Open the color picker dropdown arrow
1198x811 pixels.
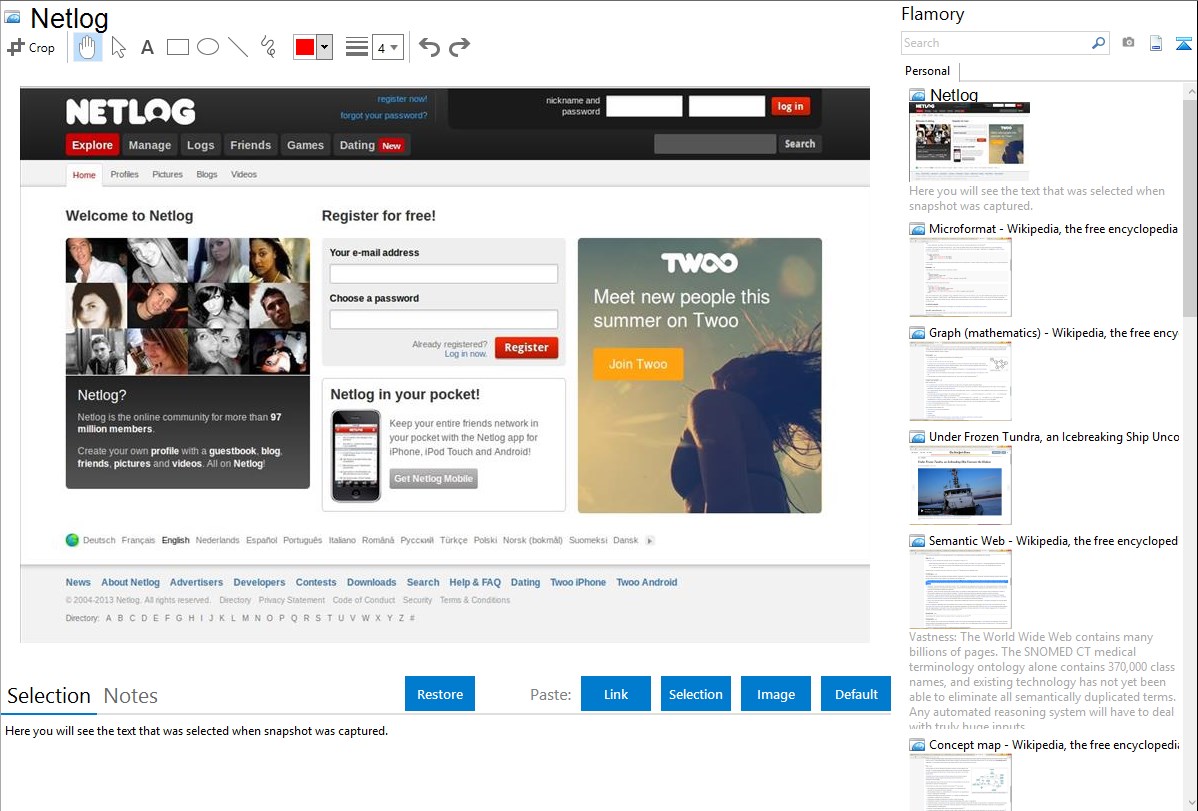(x=324, y=47)
